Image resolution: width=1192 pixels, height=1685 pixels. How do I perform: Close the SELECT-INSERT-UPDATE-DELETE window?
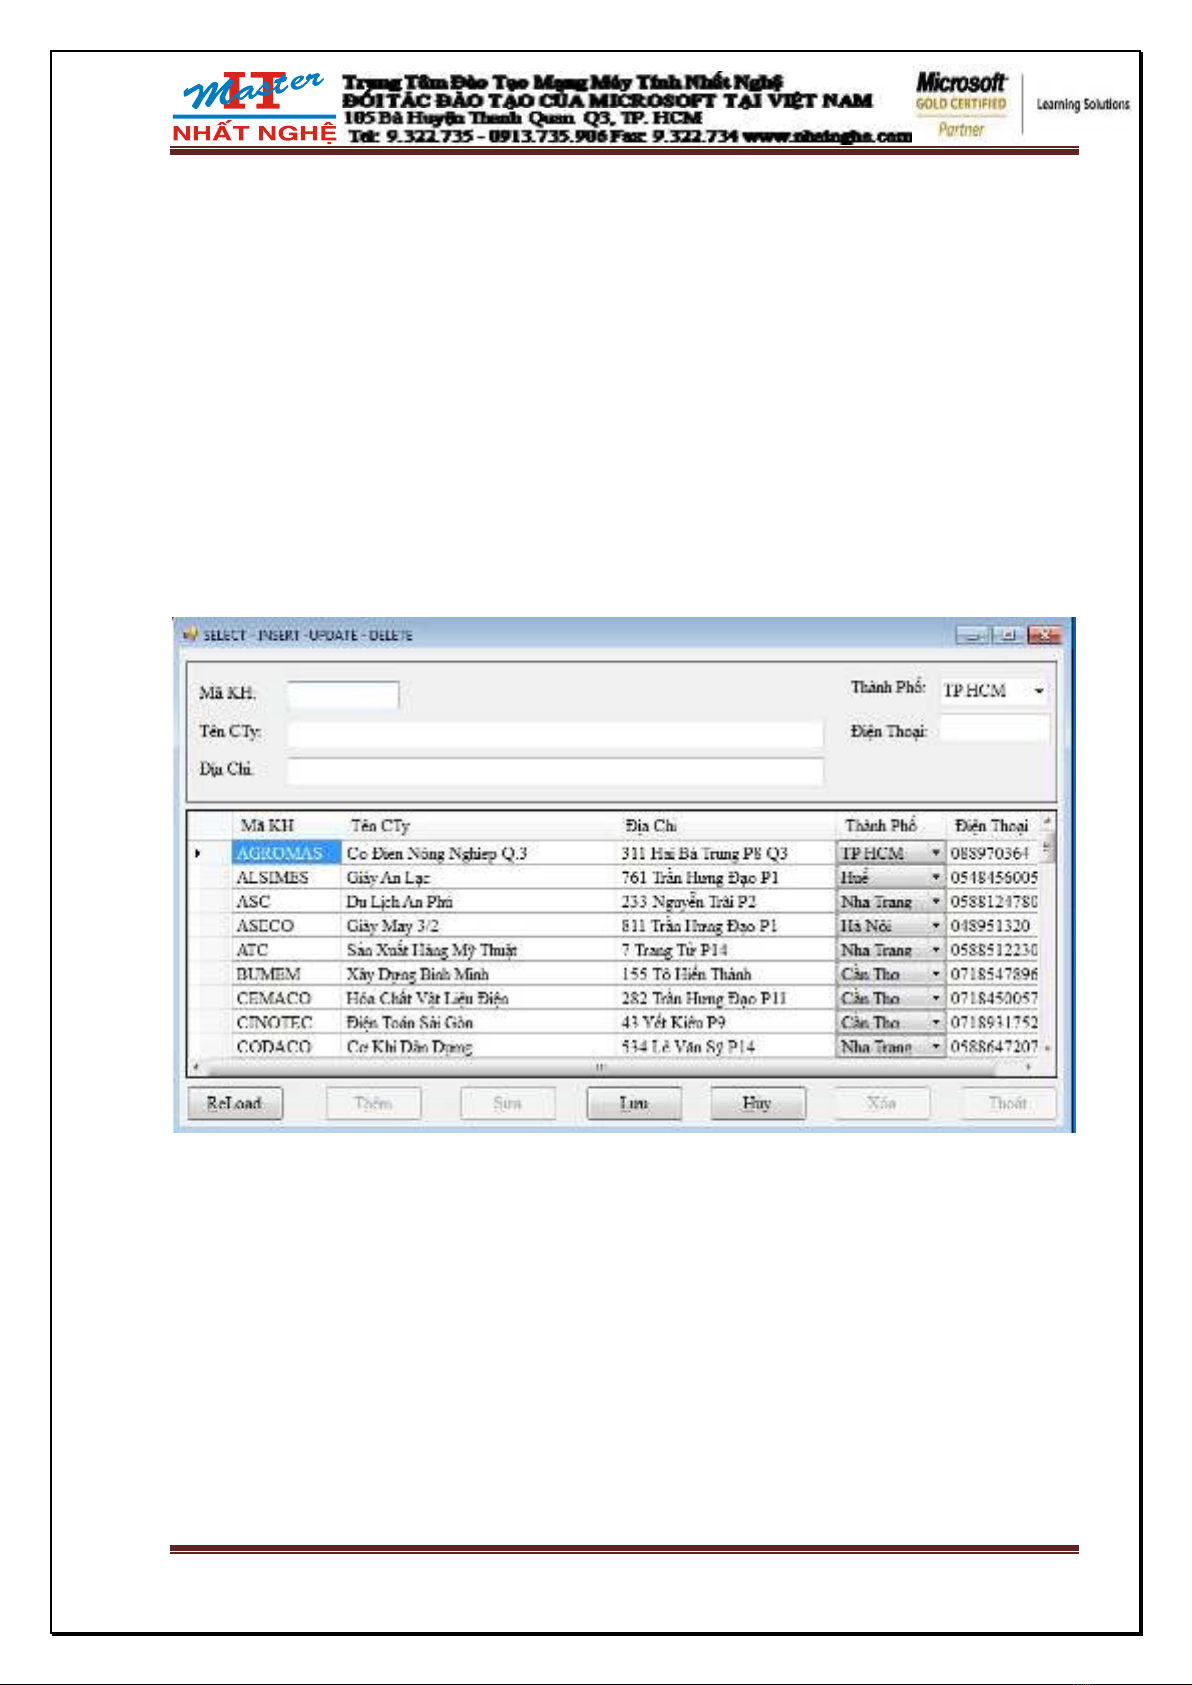[x=1044, y=635]
